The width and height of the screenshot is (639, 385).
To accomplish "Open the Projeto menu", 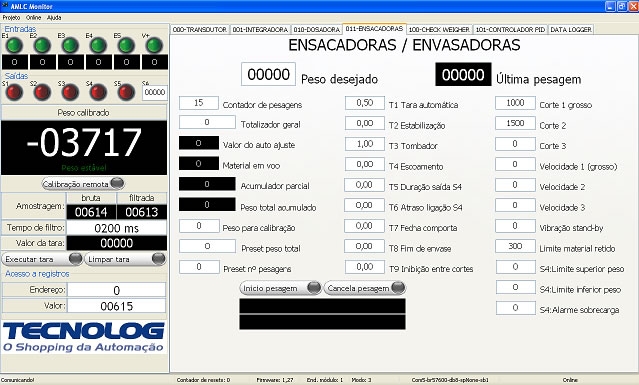I will click(x=11, y=18).
